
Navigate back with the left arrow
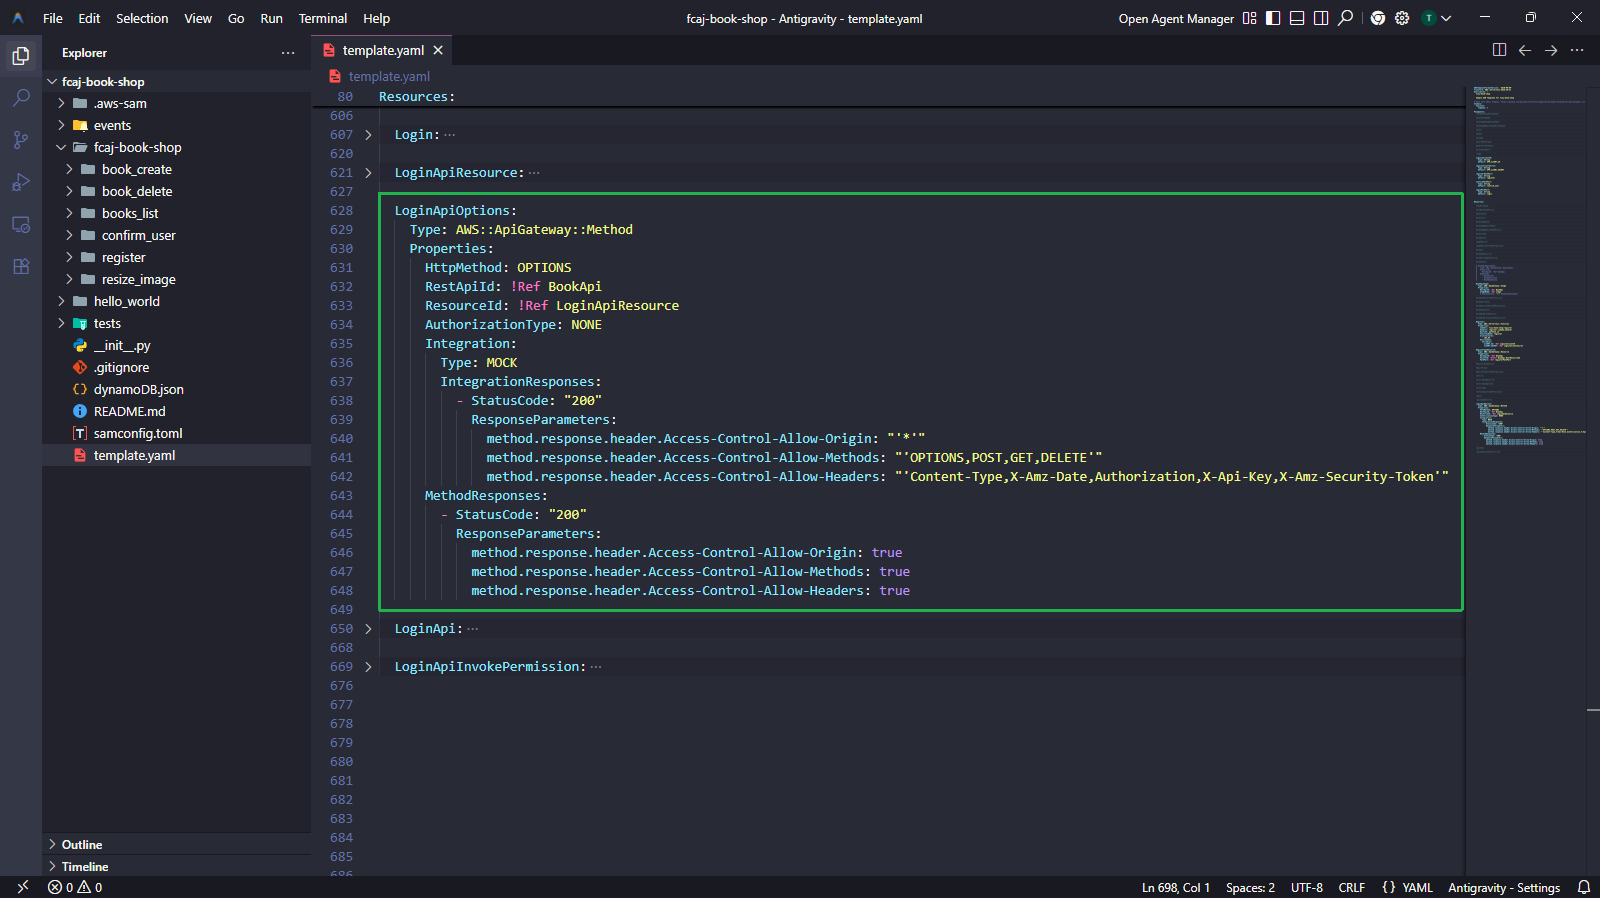point(1525,50)
